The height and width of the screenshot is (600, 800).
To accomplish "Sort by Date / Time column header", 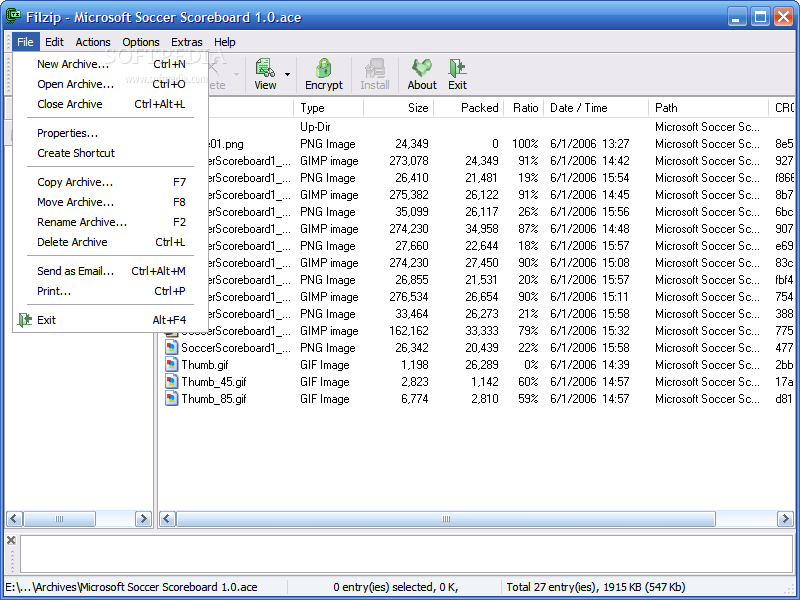I will (596, 108).
